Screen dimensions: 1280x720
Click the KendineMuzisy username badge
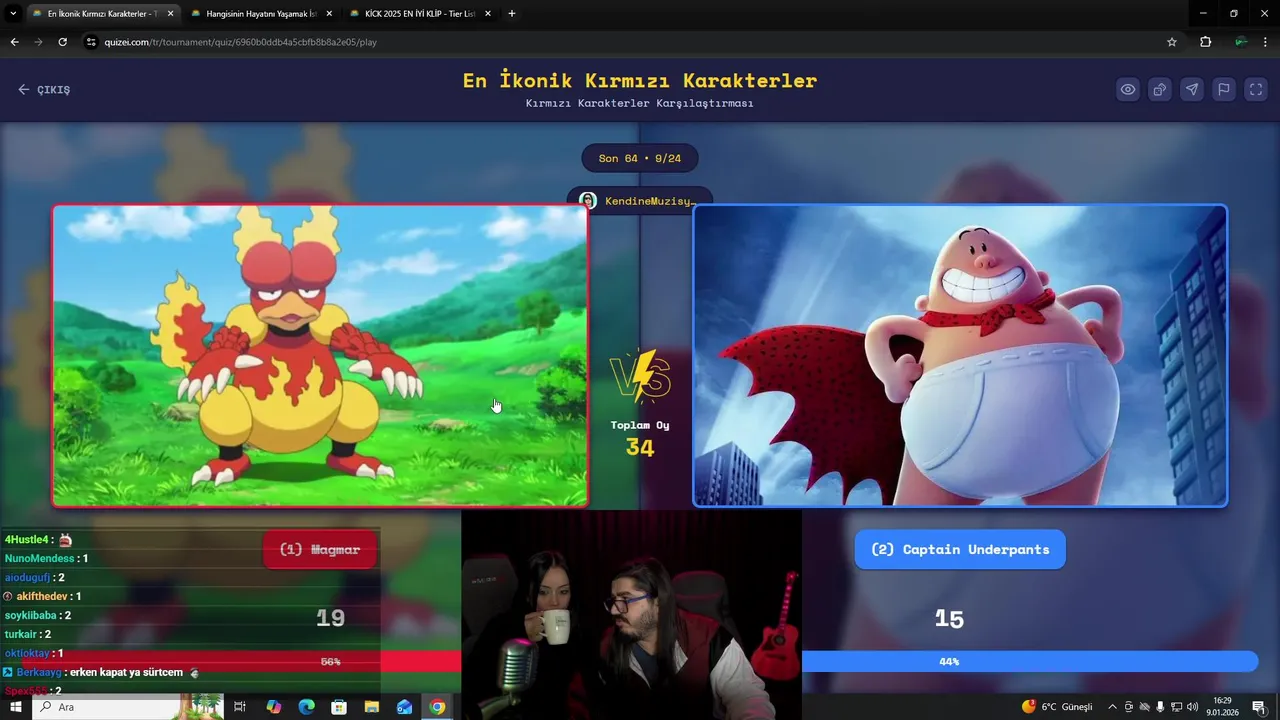640,201
